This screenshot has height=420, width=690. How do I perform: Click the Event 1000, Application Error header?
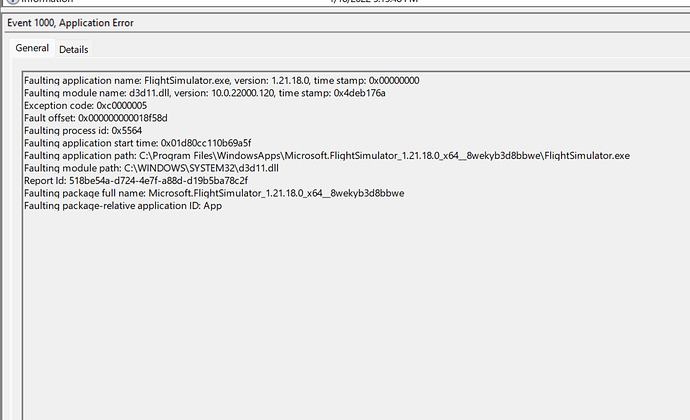pyautogui.click(x=70, y=23)
